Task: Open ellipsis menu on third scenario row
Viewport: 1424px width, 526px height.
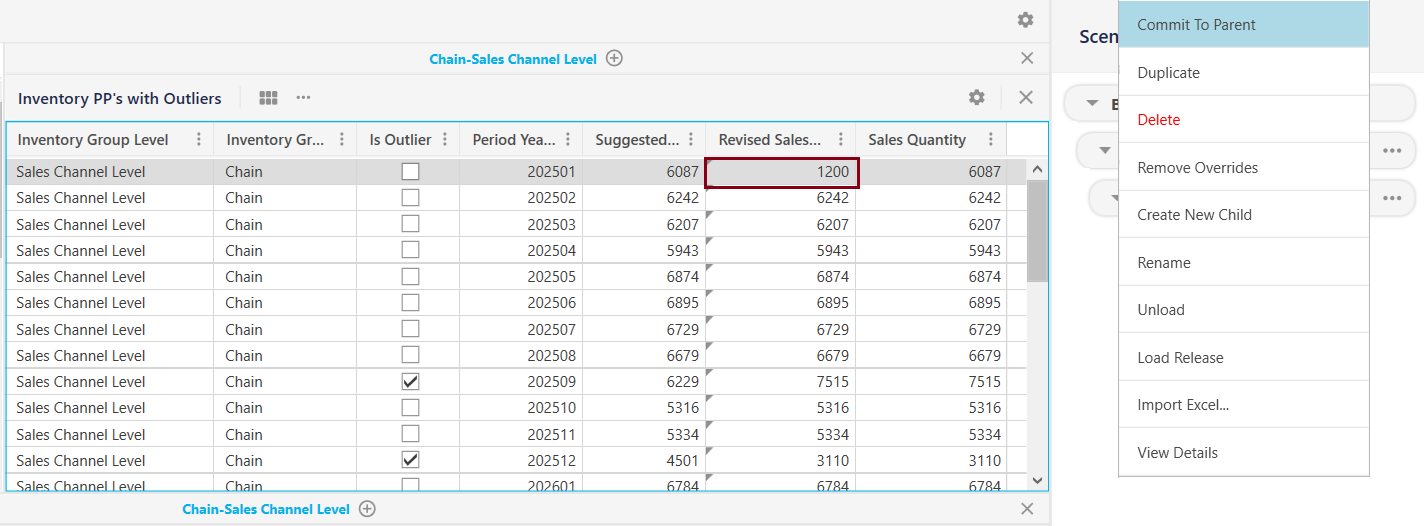Action: tap(1392, 198)
